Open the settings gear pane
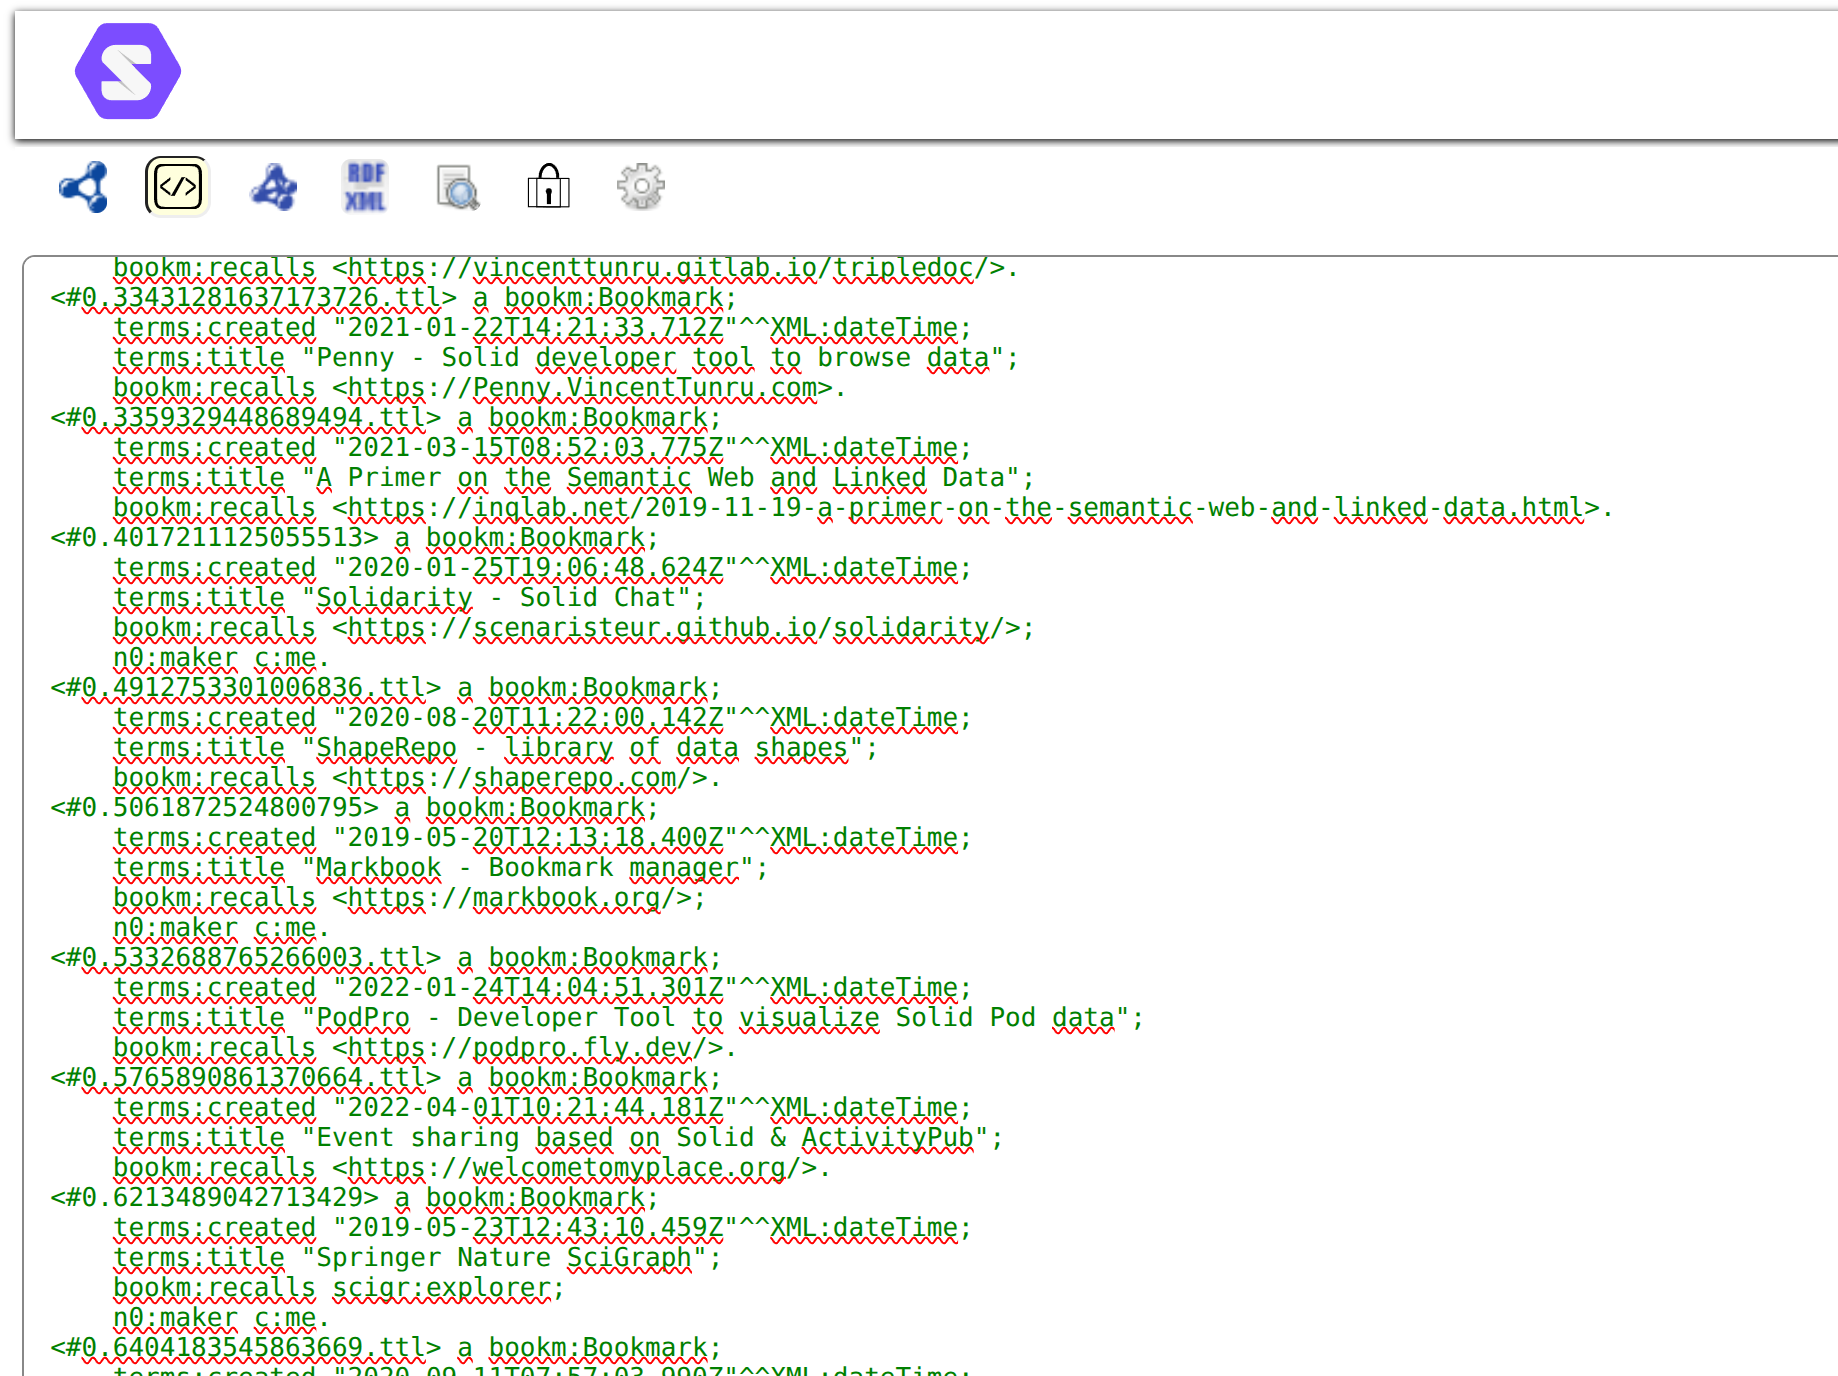 click(640, 186)
